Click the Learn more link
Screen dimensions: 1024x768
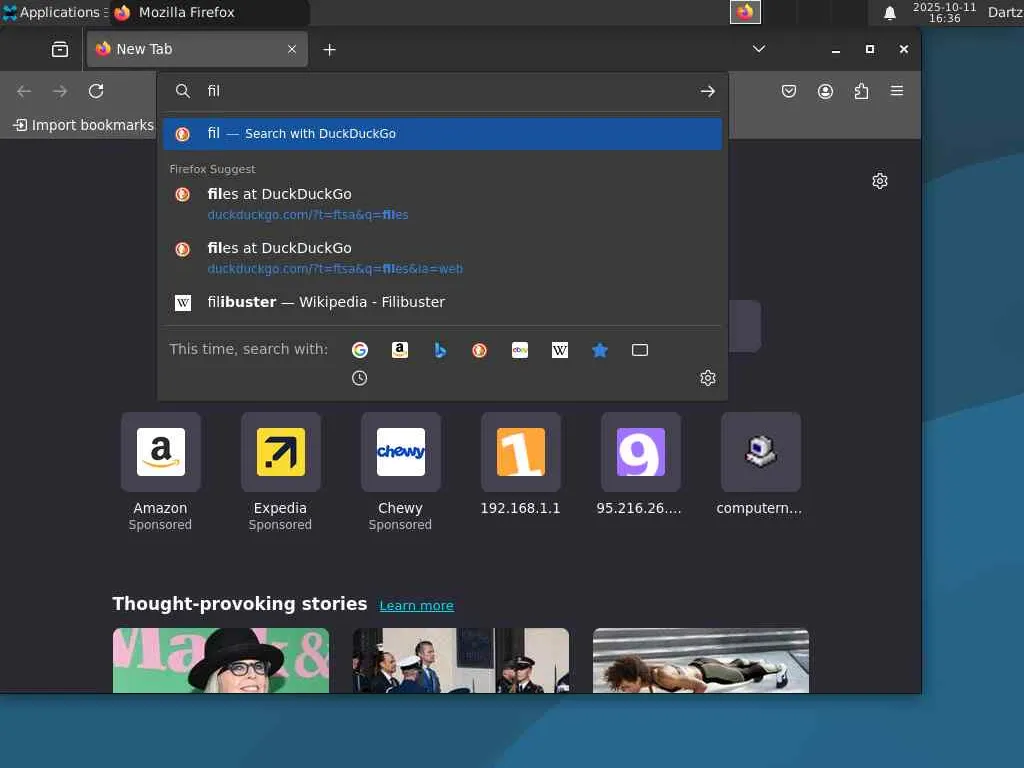[x=417, y=605]
